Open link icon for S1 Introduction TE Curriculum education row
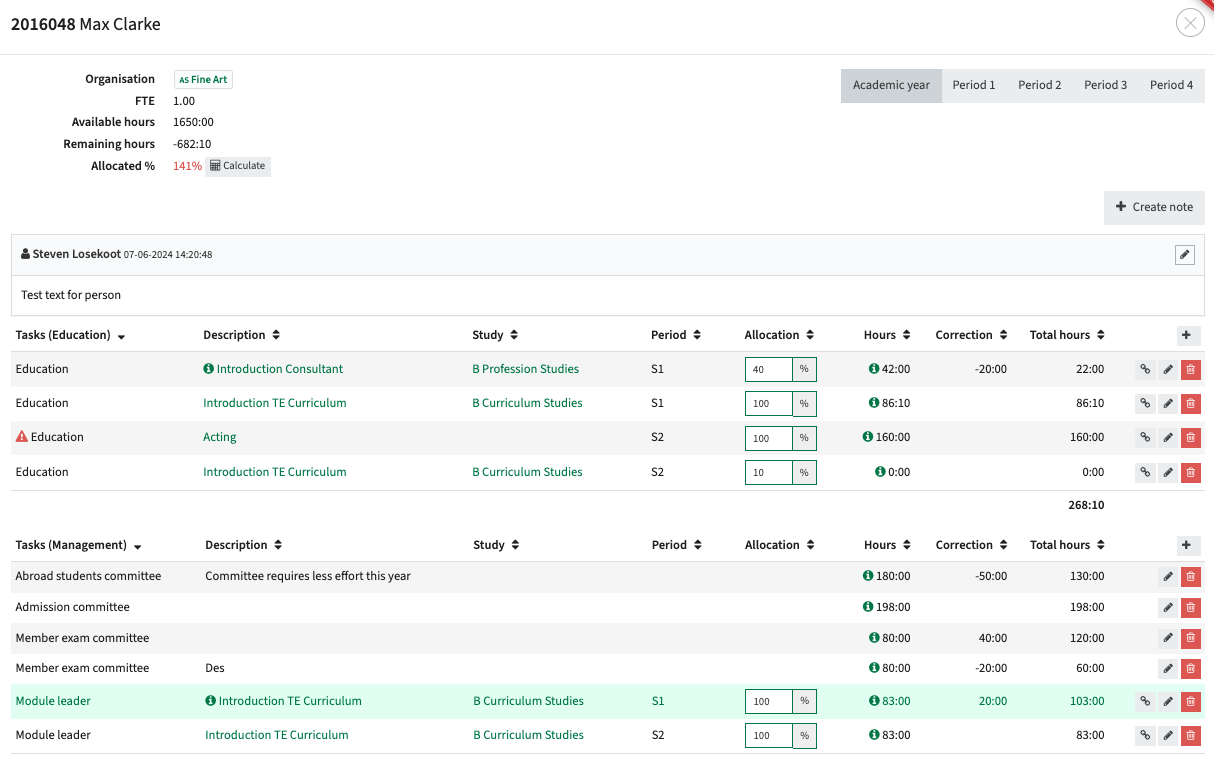 coord(1145,404)
